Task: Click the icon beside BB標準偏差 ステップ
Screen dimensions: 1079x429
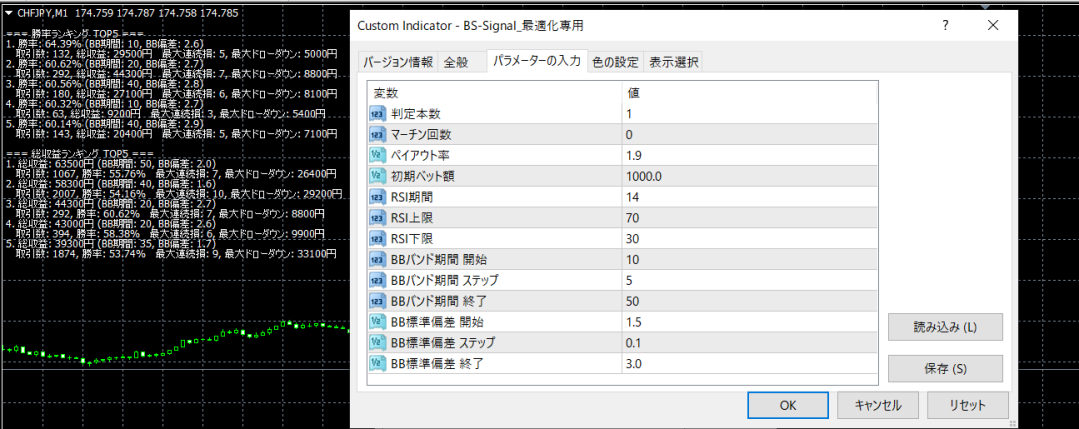Action: (x=377, y=343)
